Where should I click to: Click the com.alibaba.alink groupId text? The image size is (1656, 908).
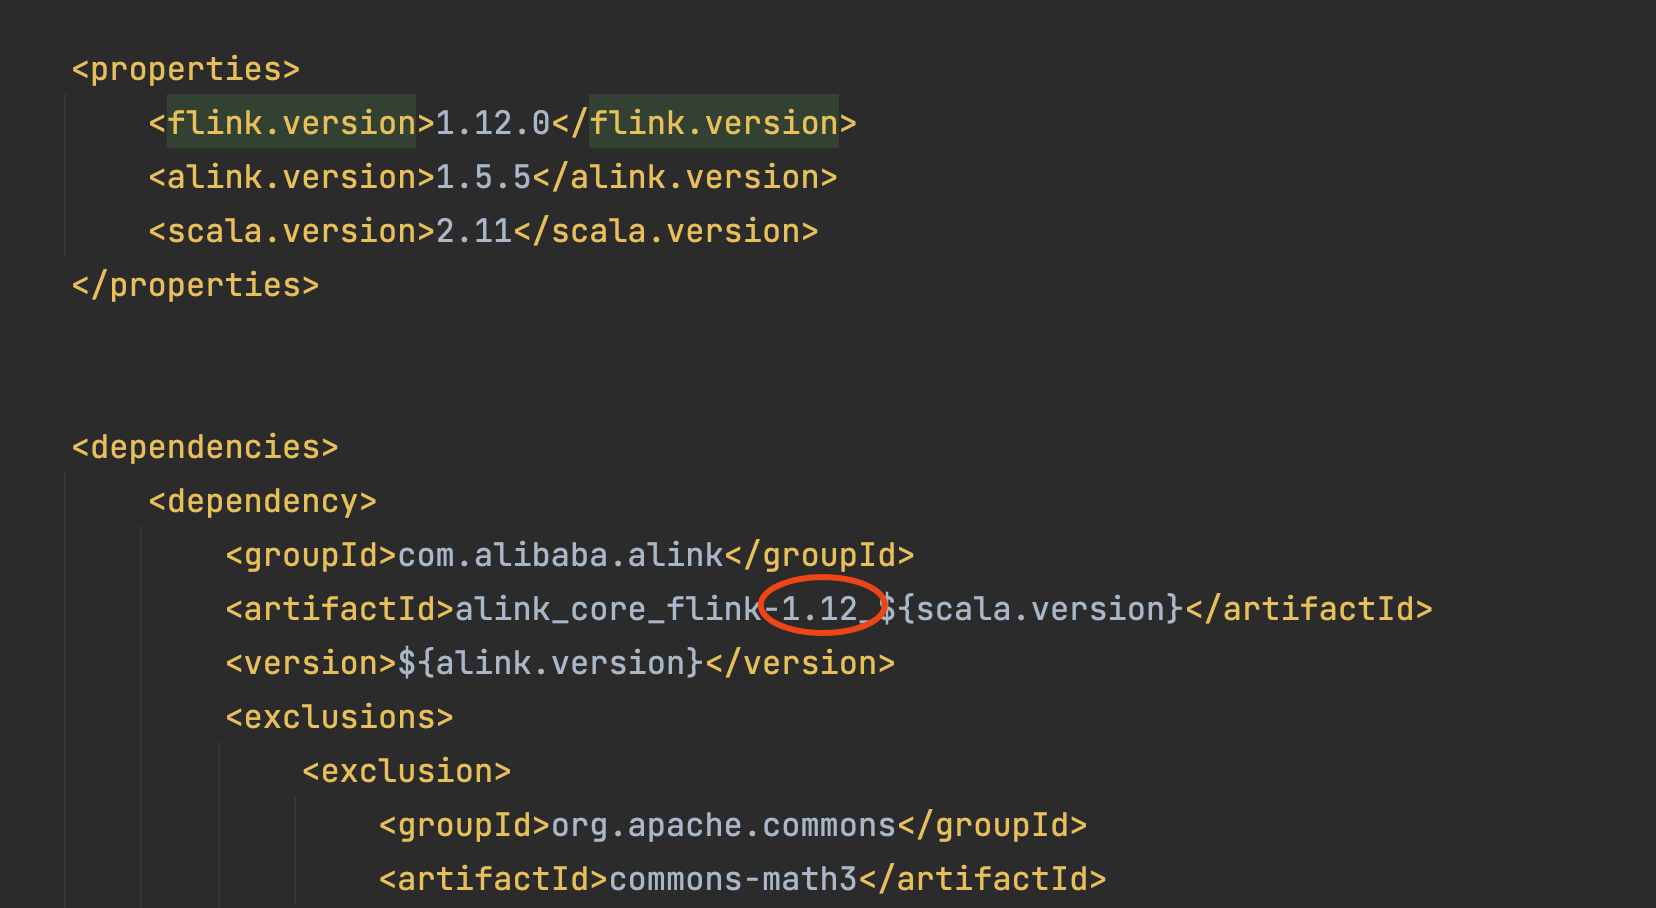click(x=560, y=555)
